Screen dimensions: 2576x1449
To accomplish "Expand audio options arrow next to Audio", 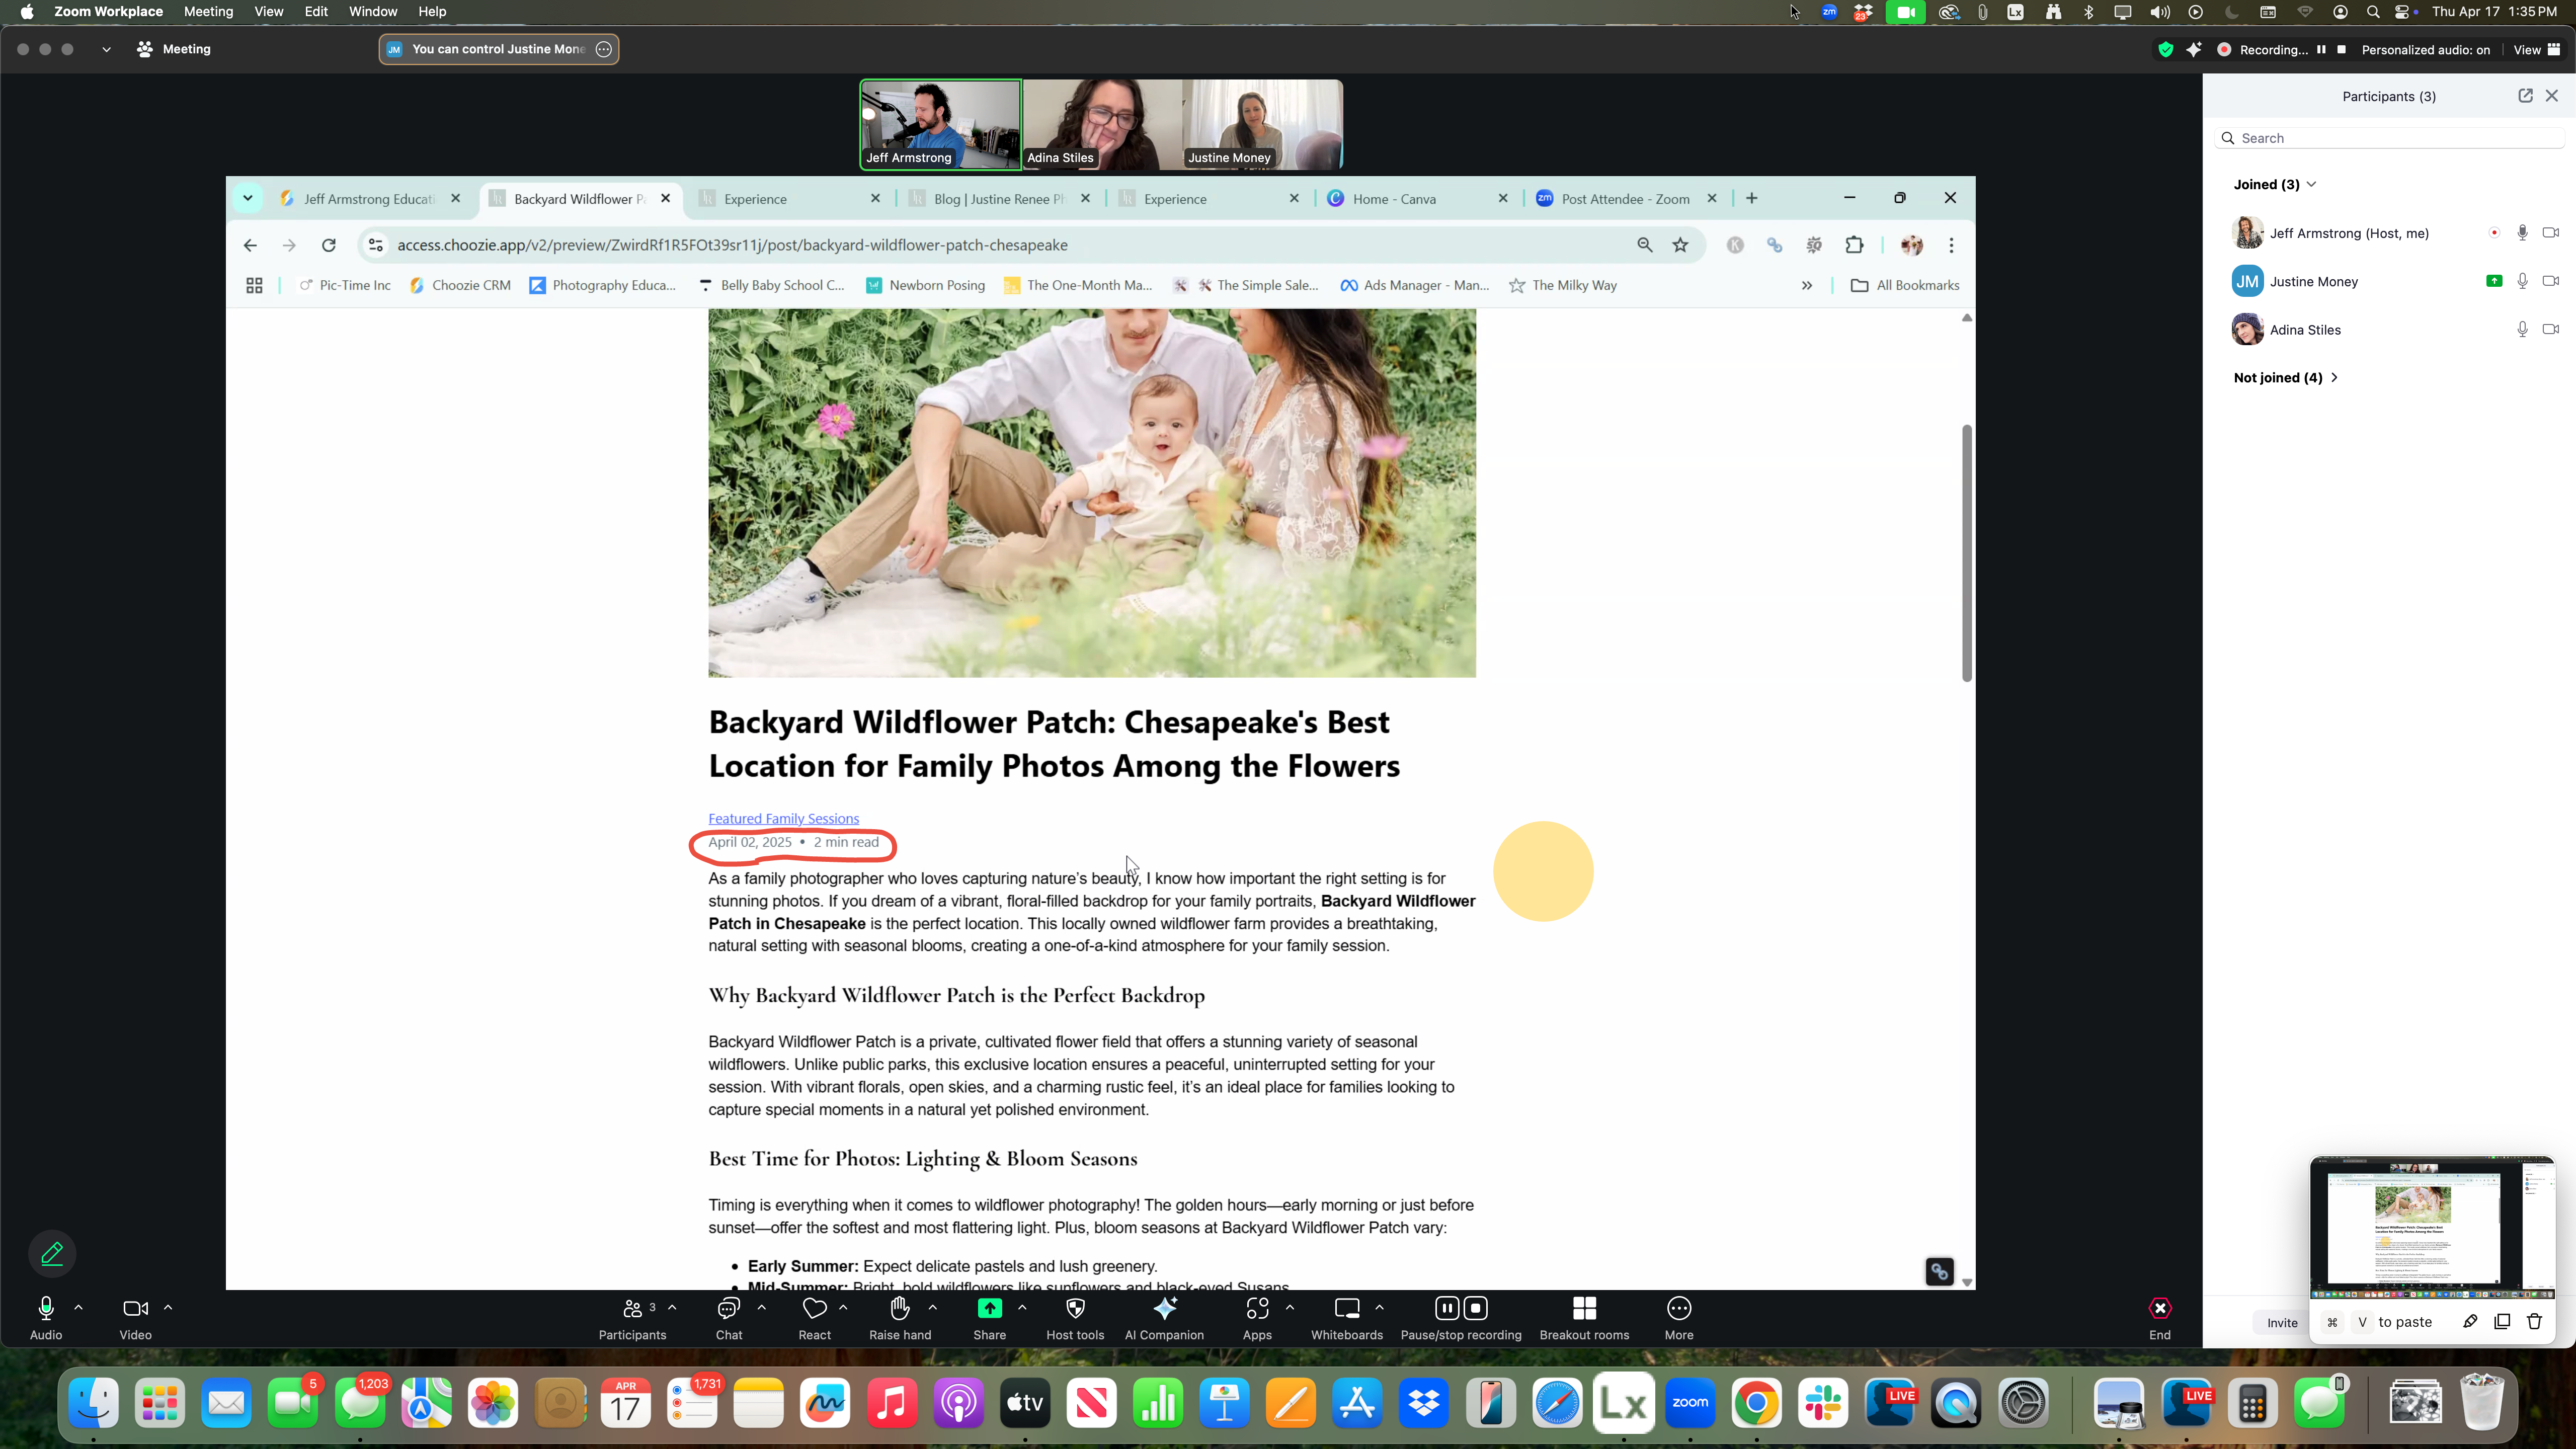I will coord(78,1307).
